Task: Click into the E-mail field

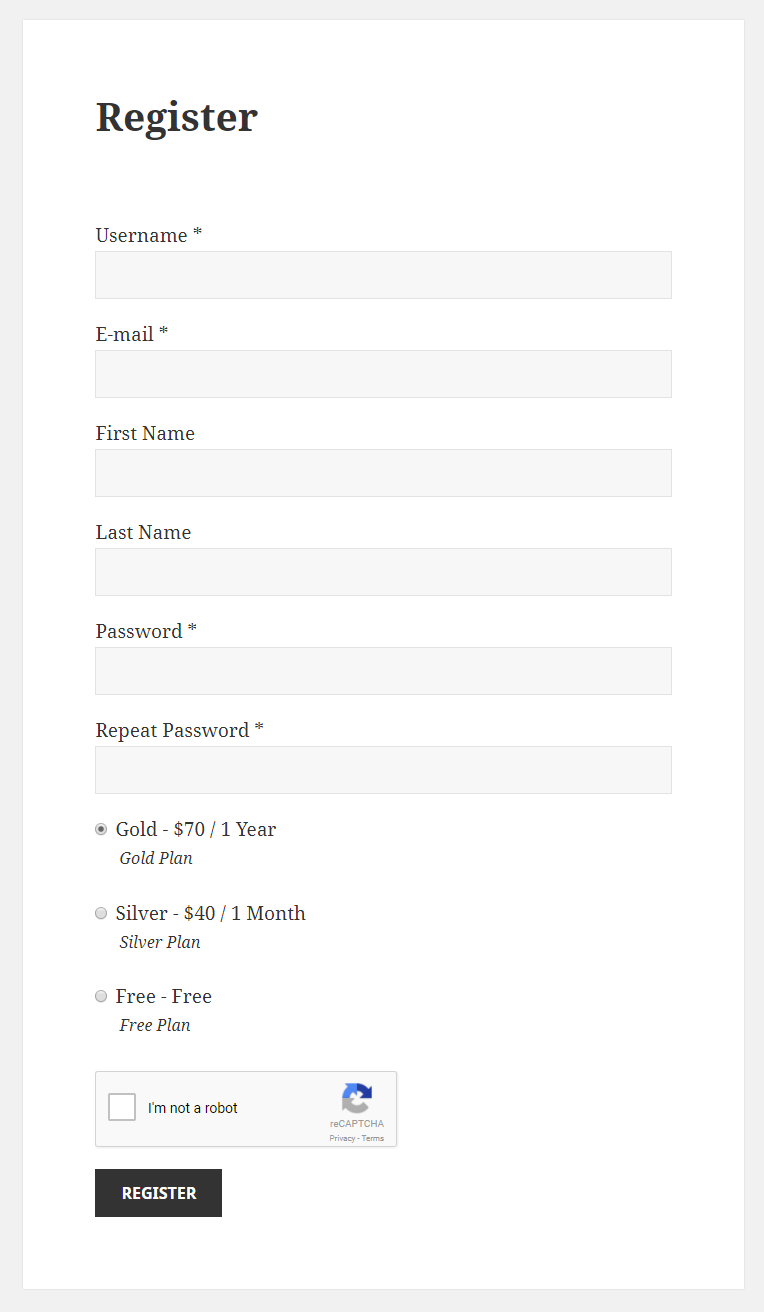Action: point(383,374)
